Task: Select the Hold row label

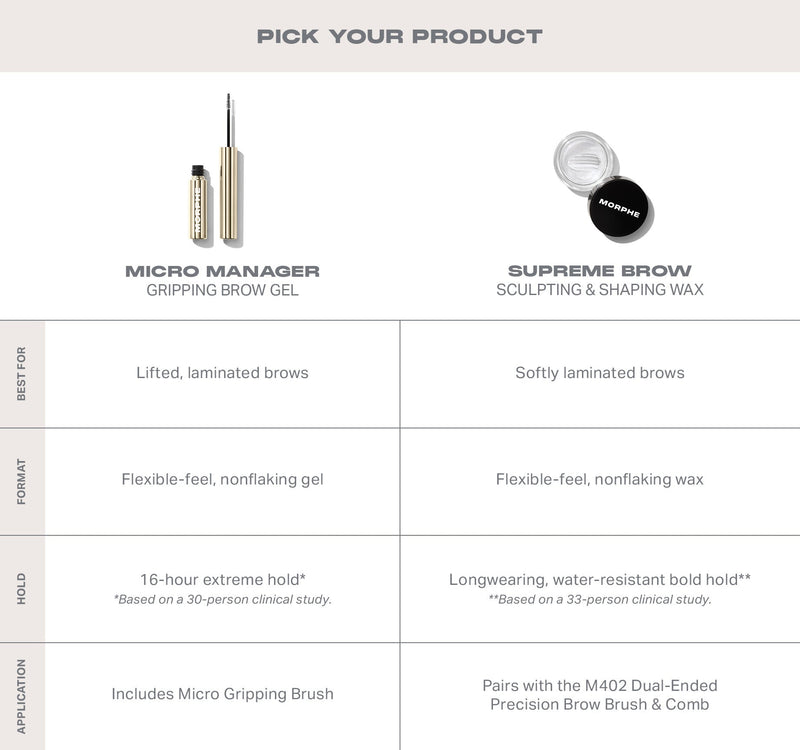Action: click(22, 589)
